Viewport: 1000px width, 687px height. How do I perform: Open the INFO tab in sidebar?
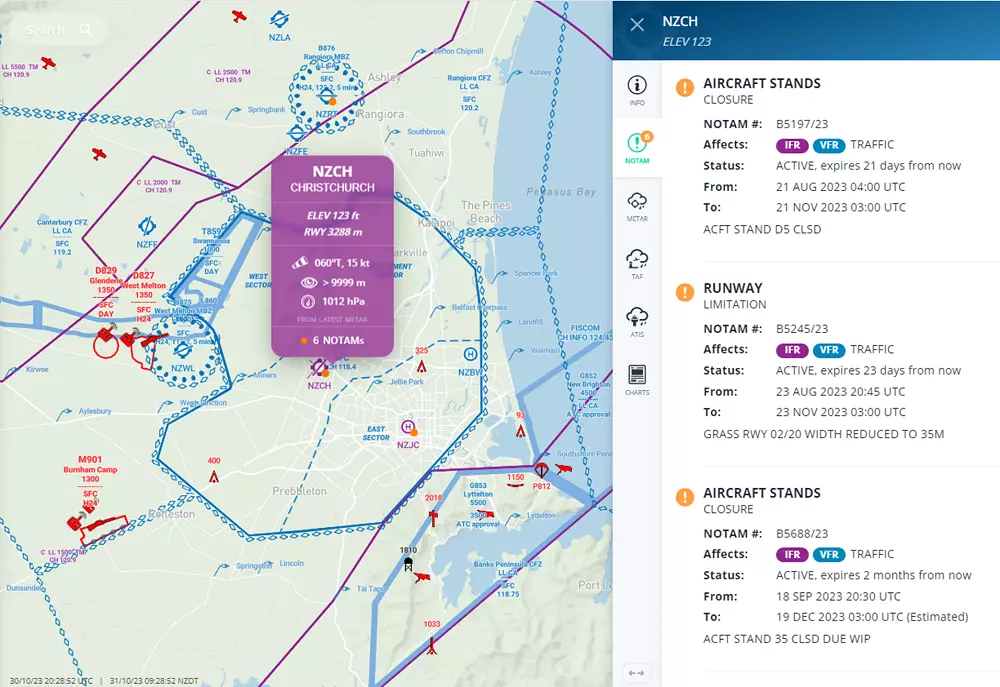point(637,90)
